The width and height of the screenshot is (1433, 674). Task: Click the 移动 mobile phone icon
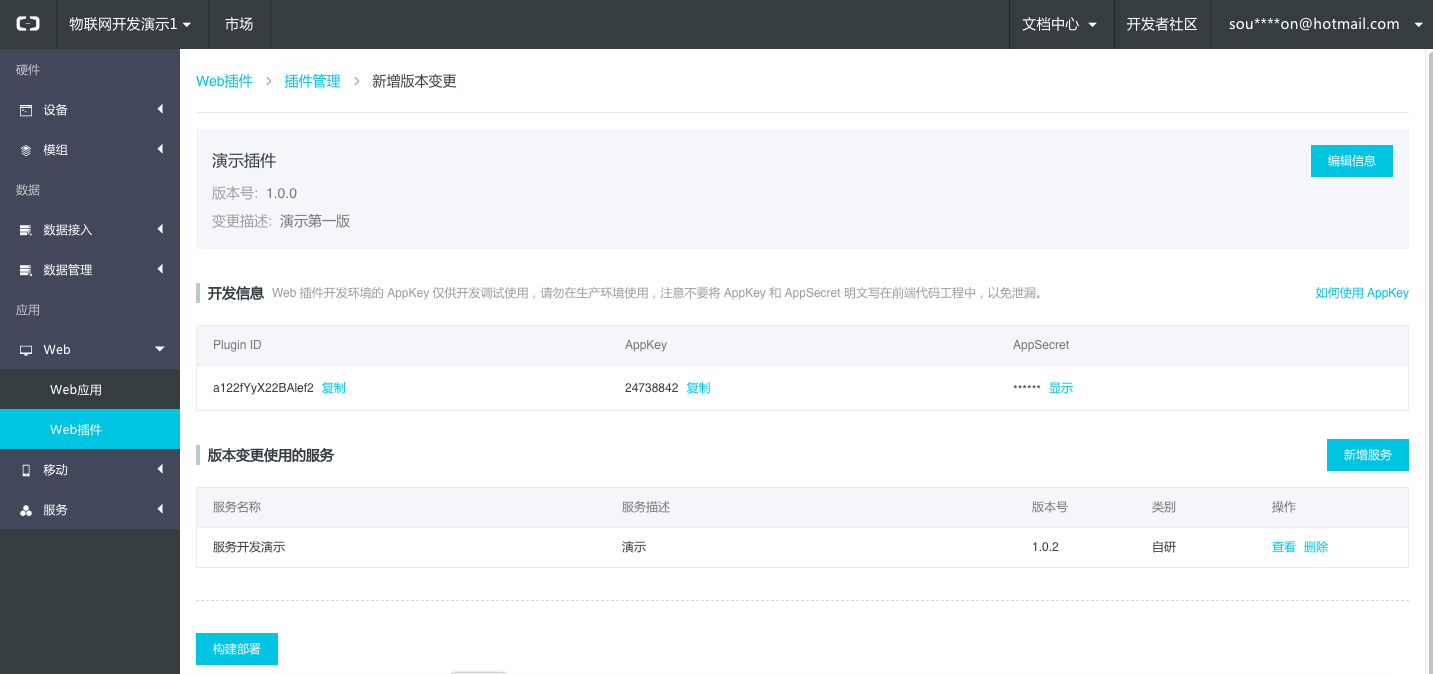point(26,470)
